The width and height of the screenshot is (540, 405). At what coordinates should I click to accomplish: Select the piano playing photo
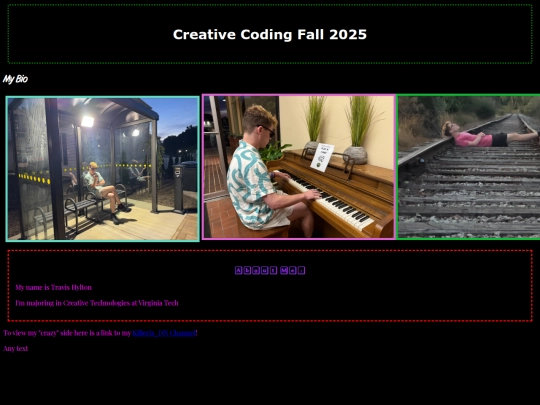click(299, 167)
